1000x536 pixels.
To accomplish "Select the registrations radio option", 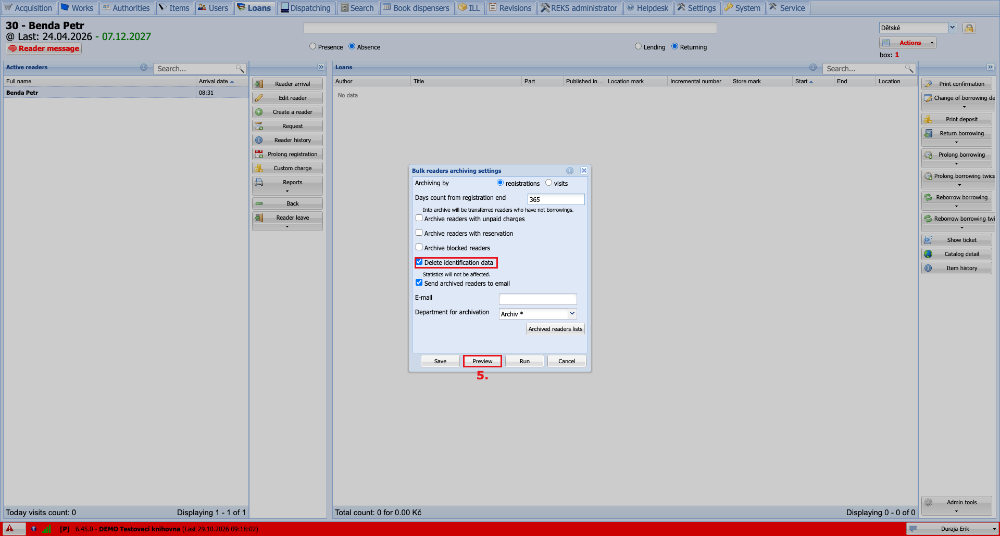I will coord(500,182).
